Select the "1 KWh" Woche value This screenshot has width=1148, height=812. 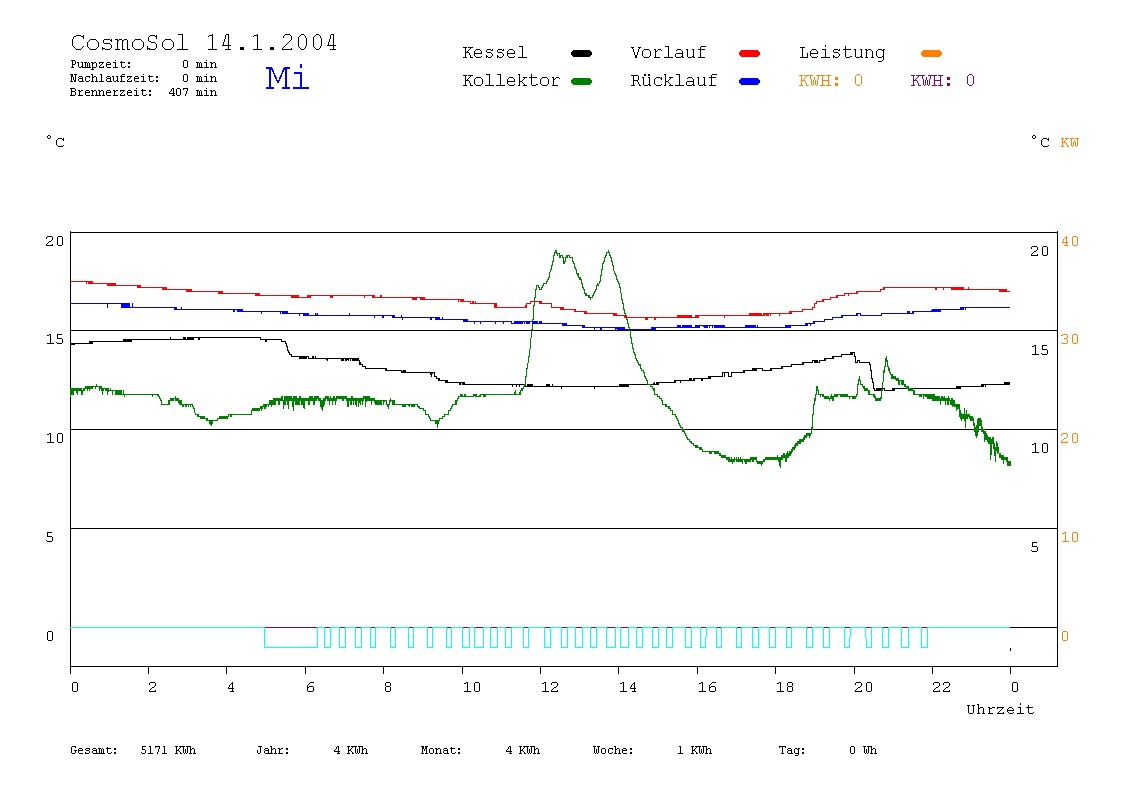(694, 750)
